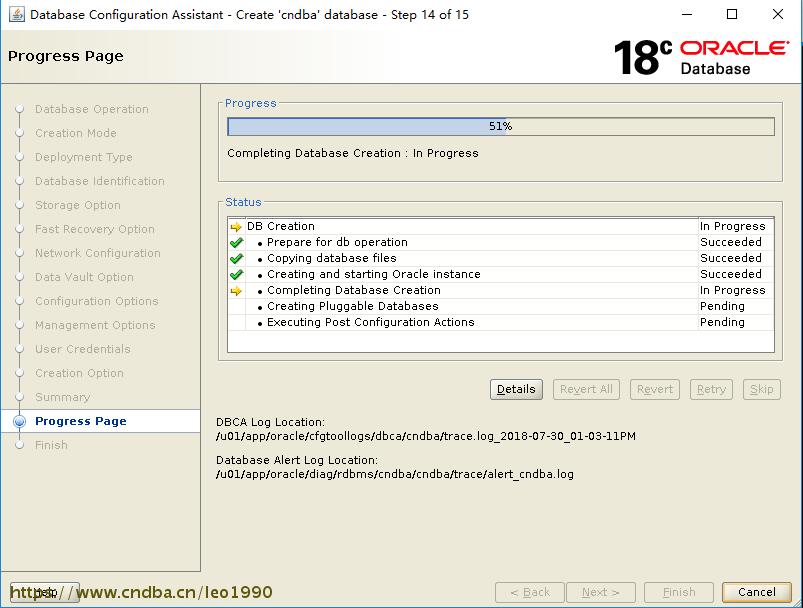
Task: Go to the previous step with Back
Action: (x=530, y=592)
